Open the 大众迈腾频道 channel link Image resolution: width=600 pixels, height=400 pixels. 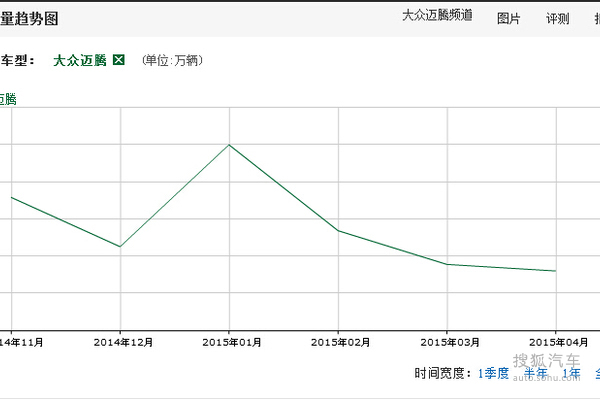(x=437, y=17)
